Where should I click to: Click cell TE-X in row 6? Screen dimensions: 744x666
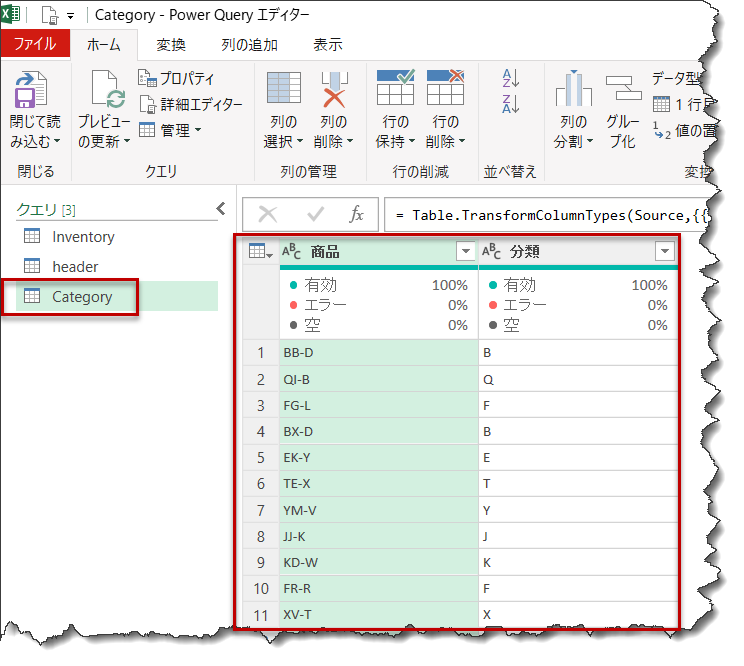(379, 484)
